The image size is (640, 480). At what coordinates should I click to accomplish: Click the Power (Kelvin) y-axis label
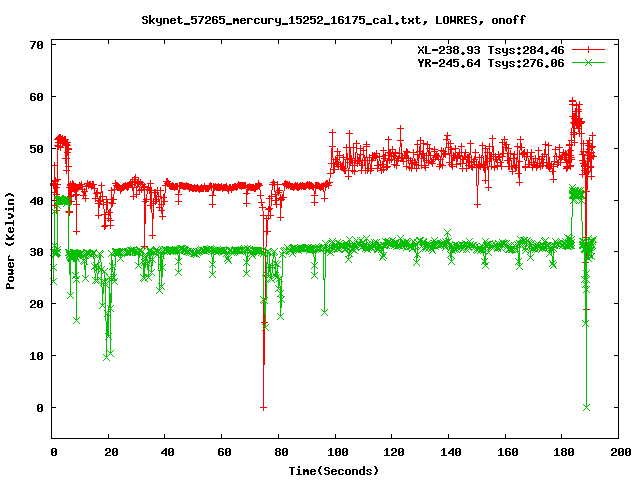click(x=11, y=241)
